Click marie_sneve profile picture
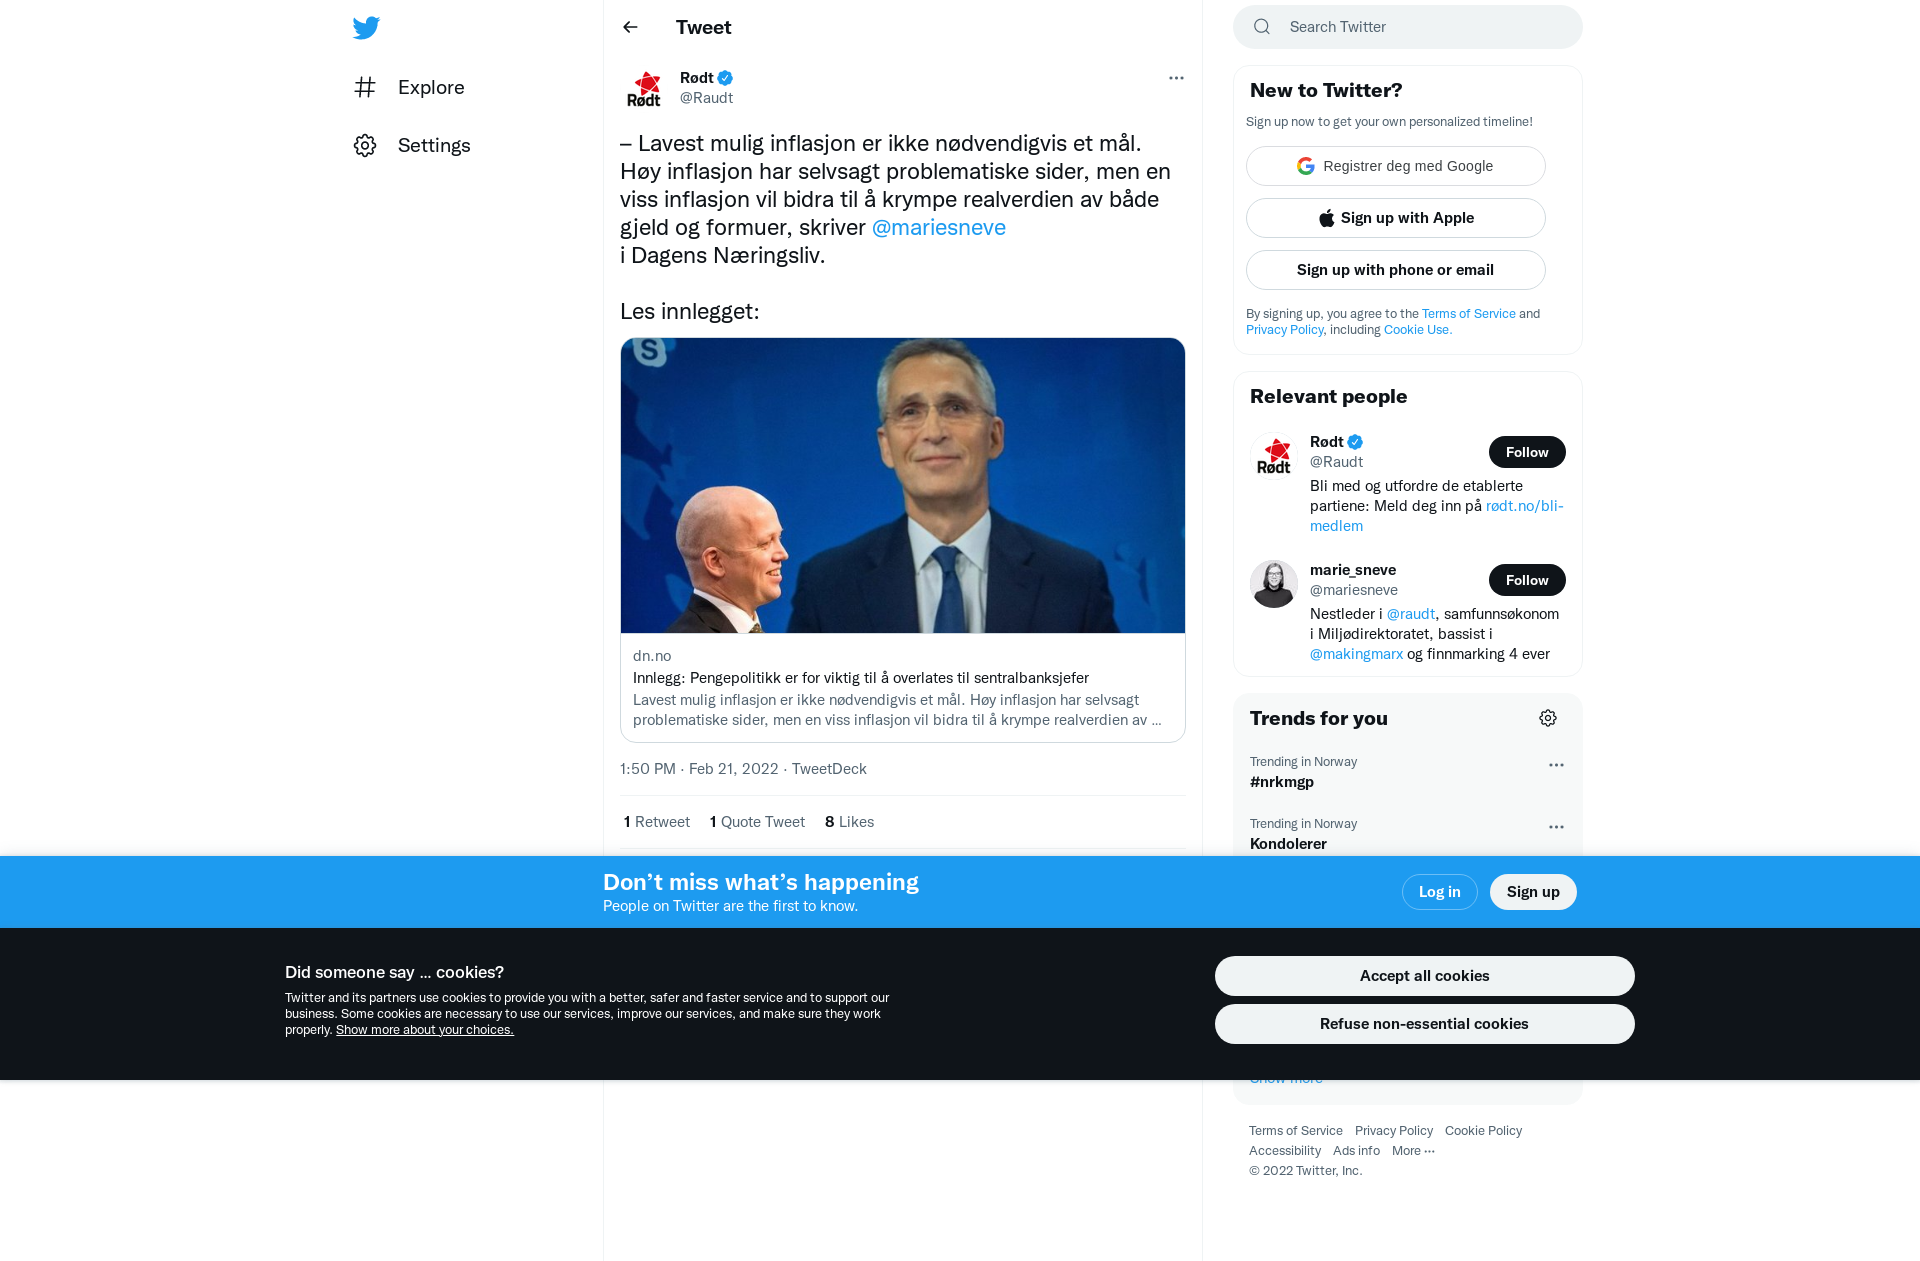 point(1274,584)
